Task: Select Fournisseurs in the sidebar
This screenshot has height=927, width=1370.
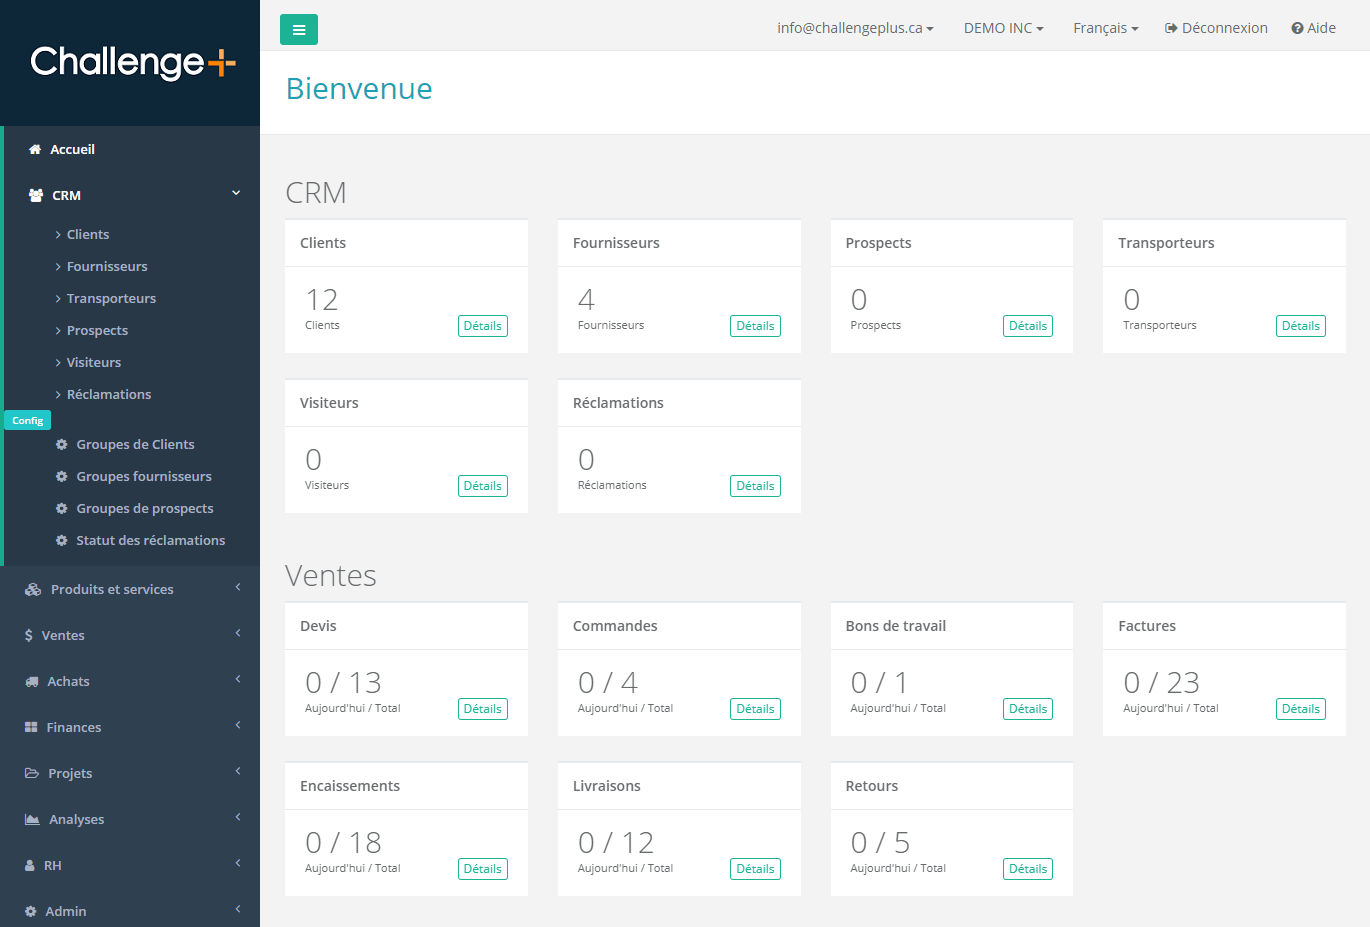Action: tap(104, 266)
